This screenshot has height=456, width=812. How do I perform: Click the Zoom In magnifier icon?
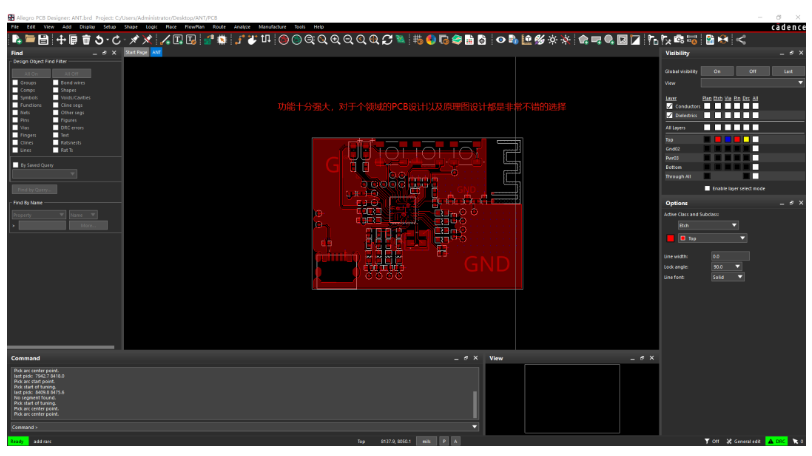336,40
